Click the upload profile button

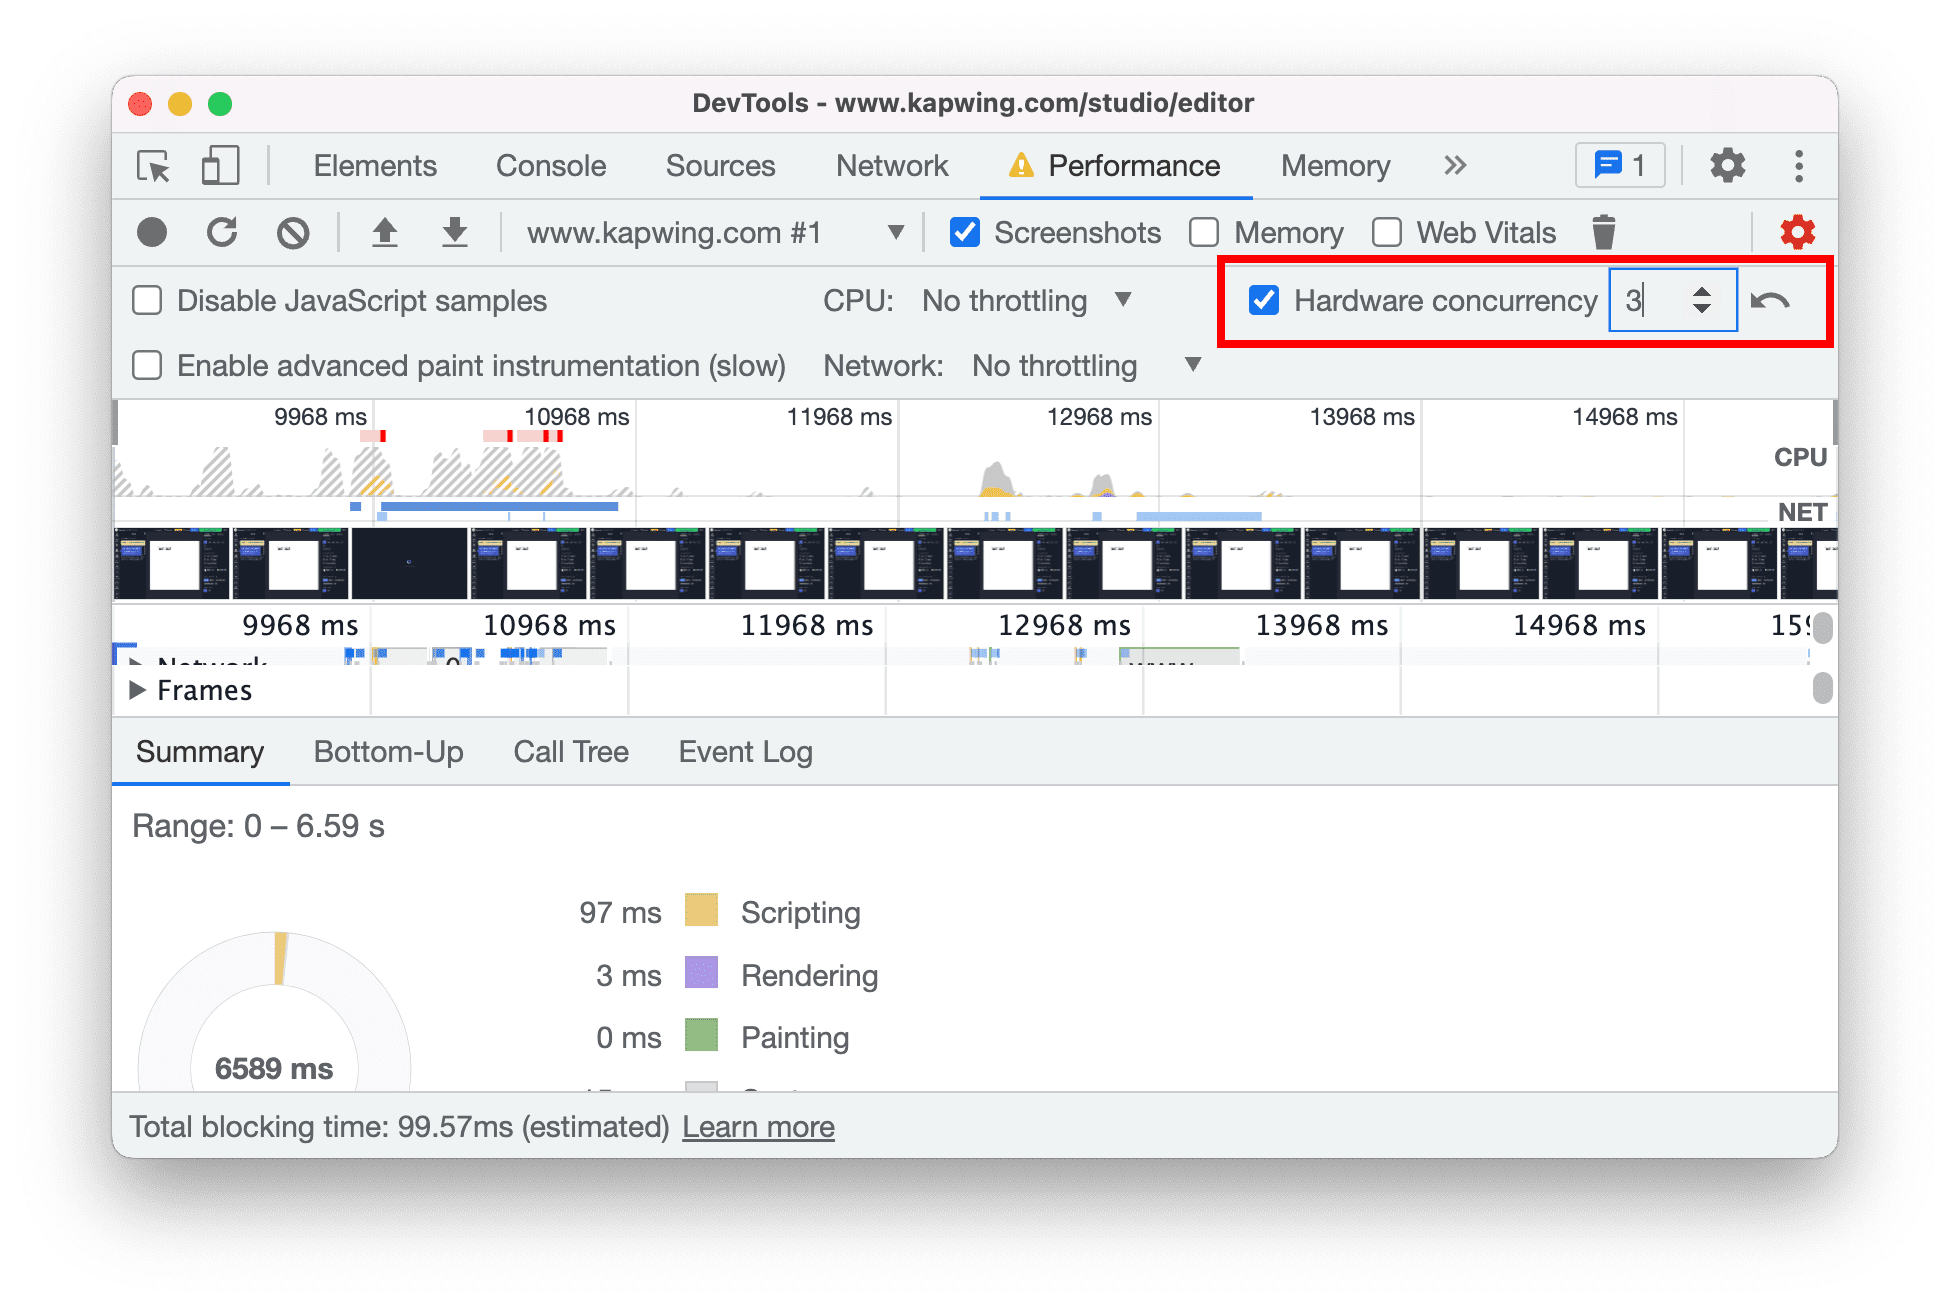click(386, 233)
